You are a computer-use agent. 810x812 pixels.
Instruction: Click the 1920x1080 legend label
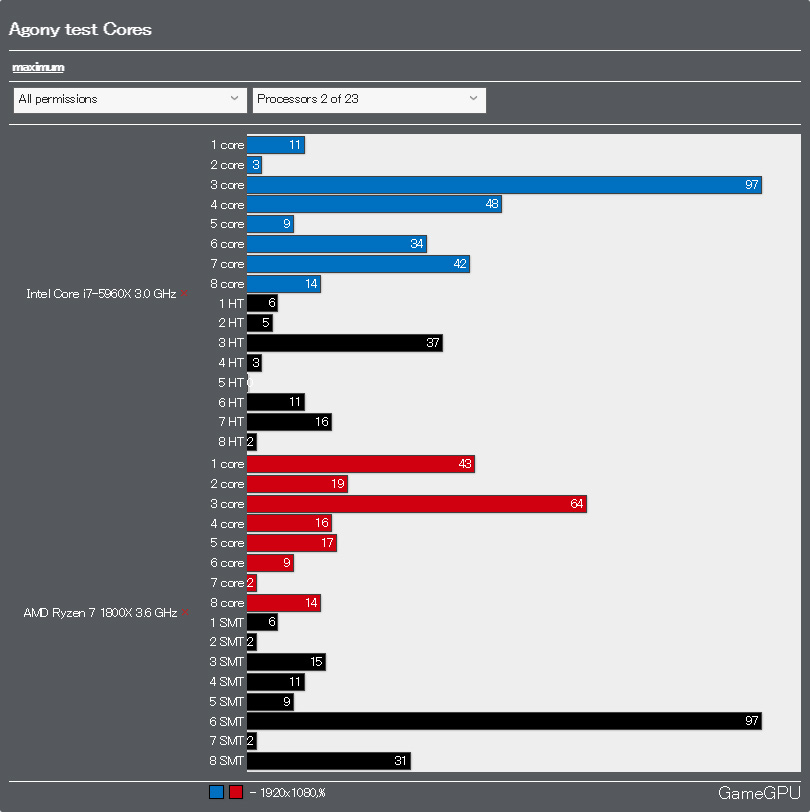[290, 793]
